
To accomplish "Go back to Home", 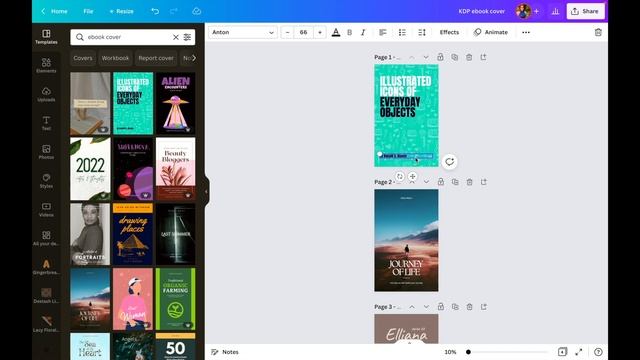I will 54,11.
